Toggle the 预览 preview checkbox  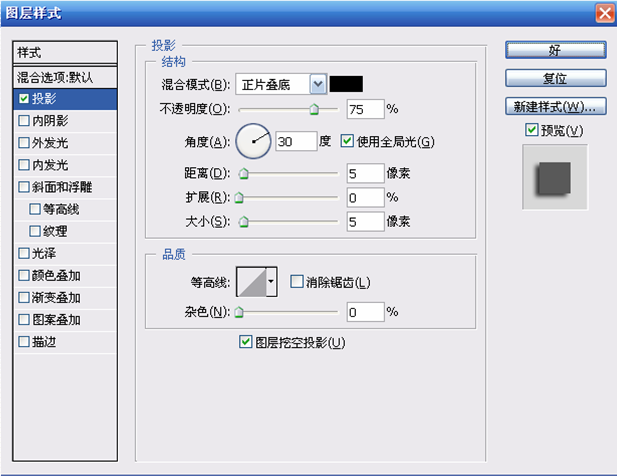(x=531, y=131)
